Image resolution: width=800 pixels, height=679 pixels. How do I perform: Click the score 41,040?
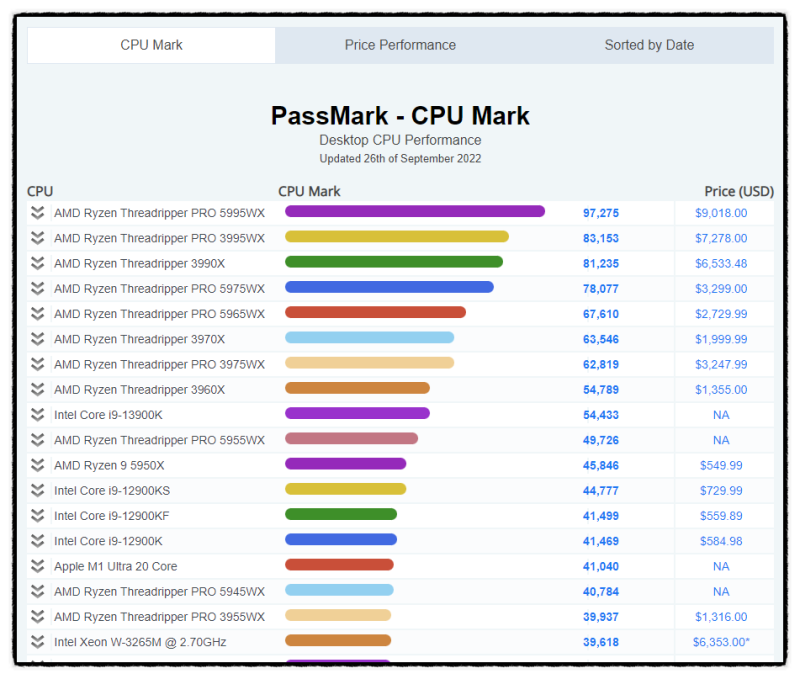(x=601, y=567)
